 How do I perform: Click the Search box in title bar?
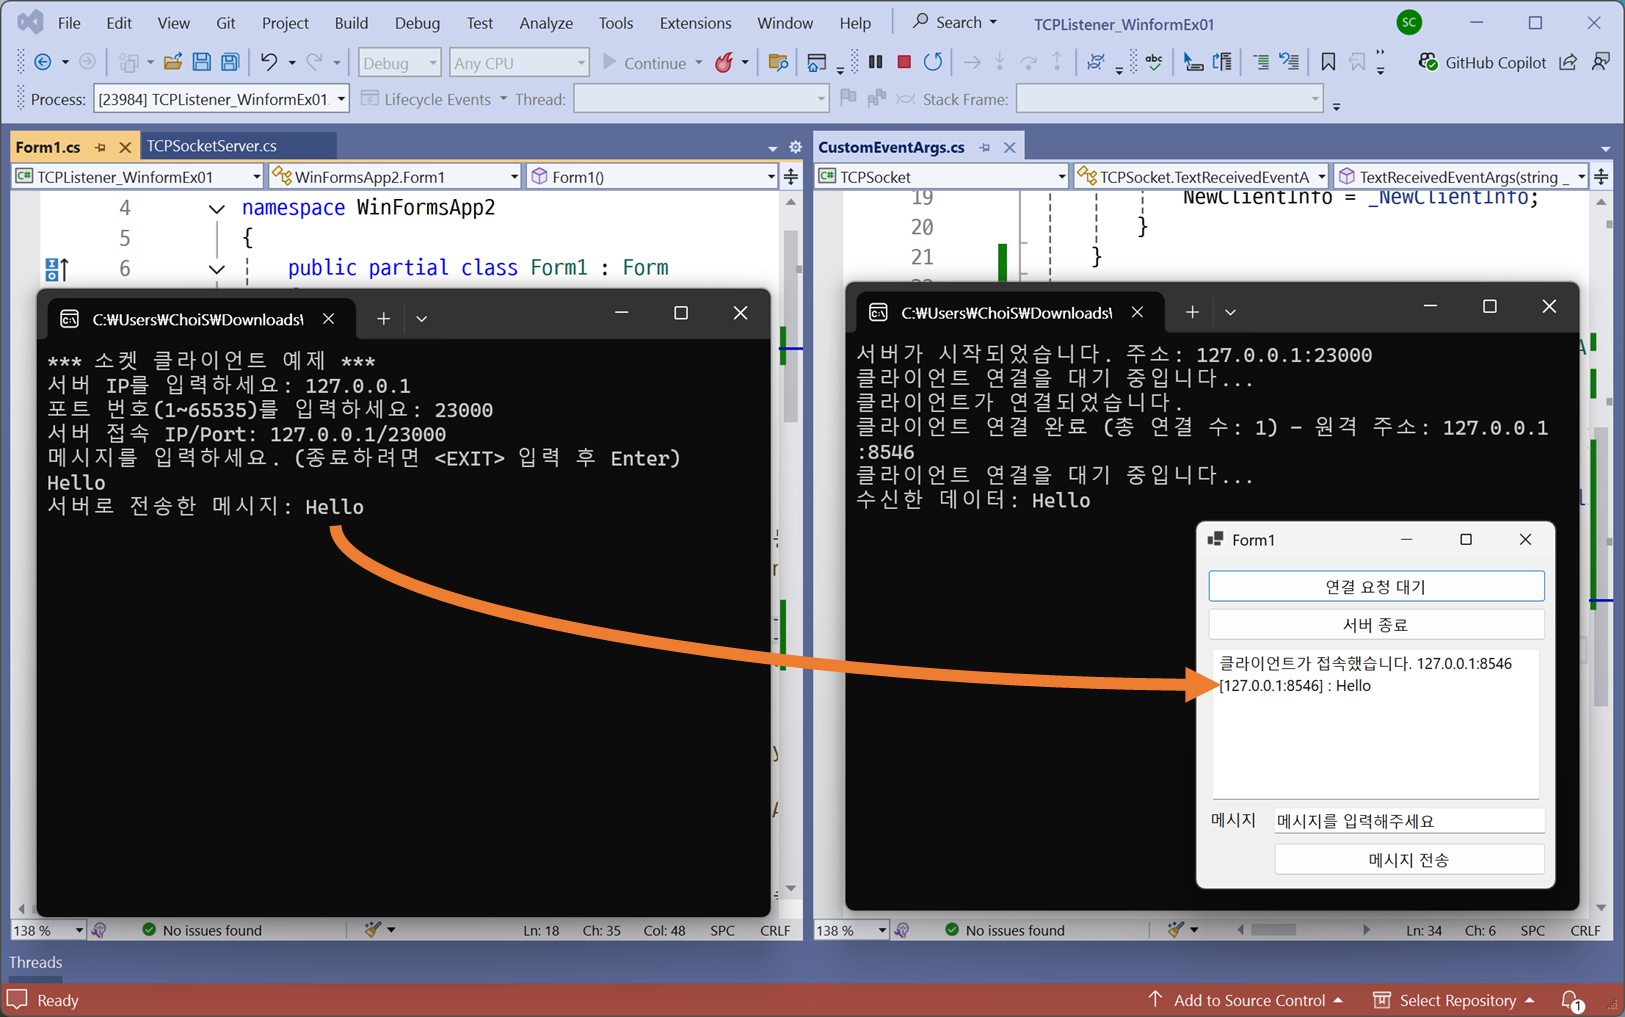click(x=955, y=22)
